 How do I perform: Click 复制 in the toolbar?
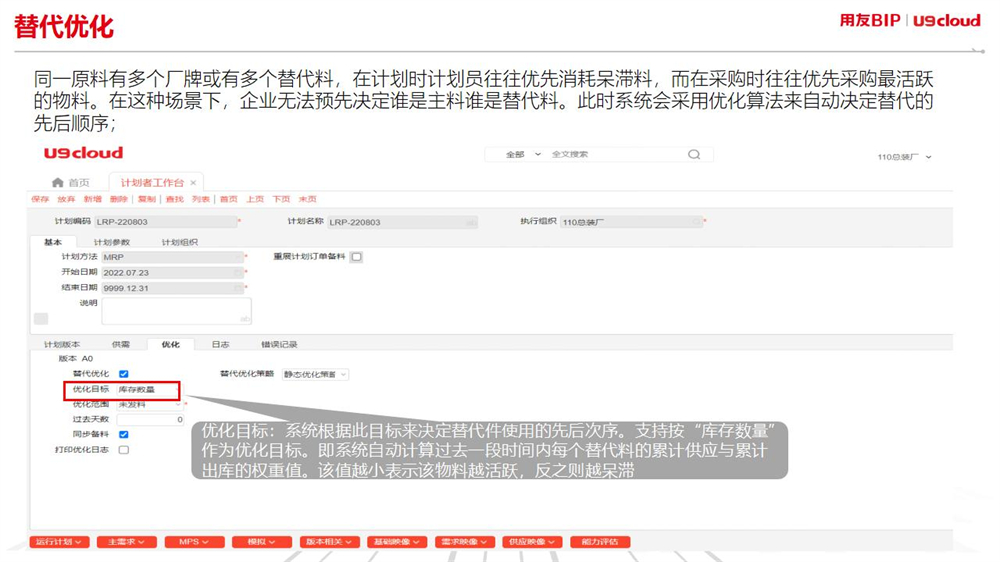147,200
